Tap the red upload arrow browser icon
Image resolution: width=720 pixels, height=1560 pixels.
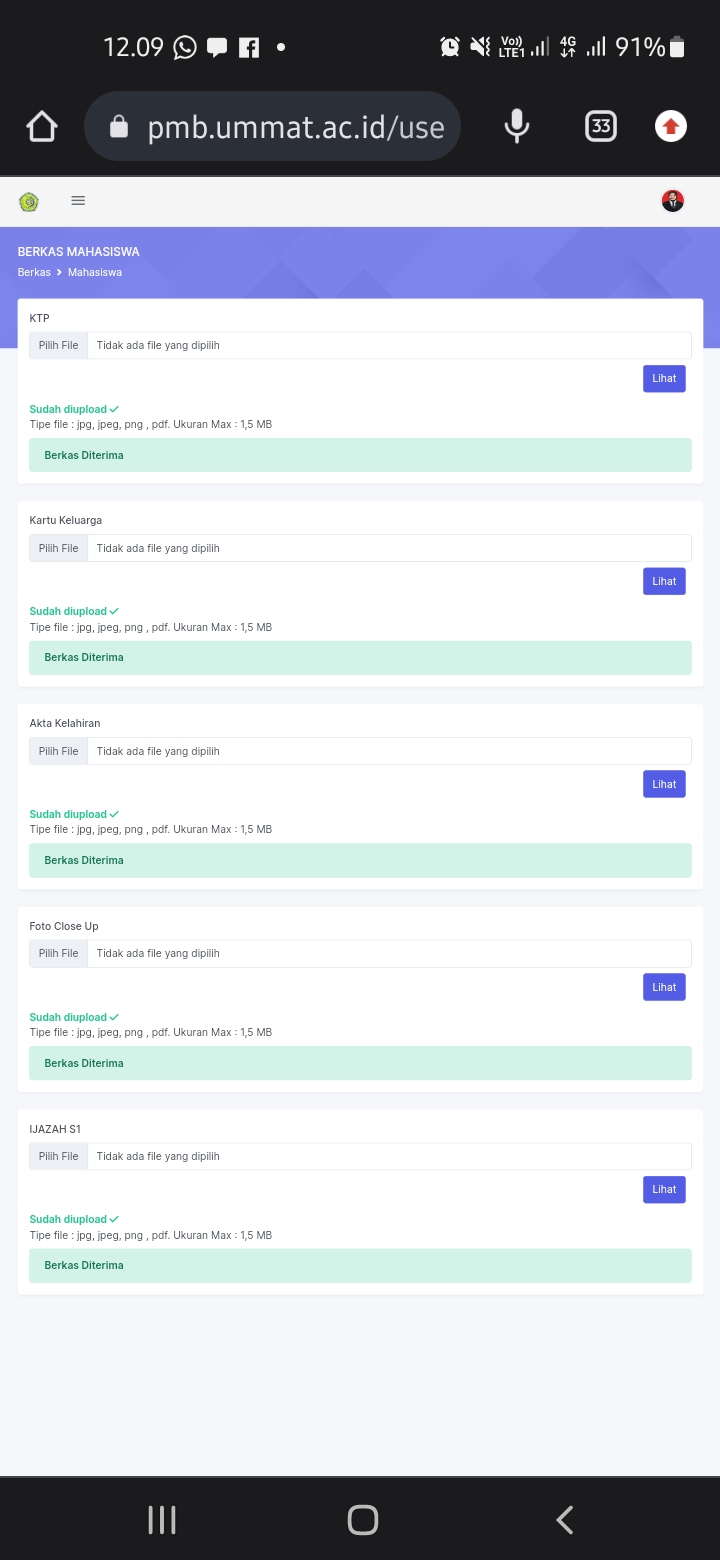pyautogui.click(x=671, y=126)
